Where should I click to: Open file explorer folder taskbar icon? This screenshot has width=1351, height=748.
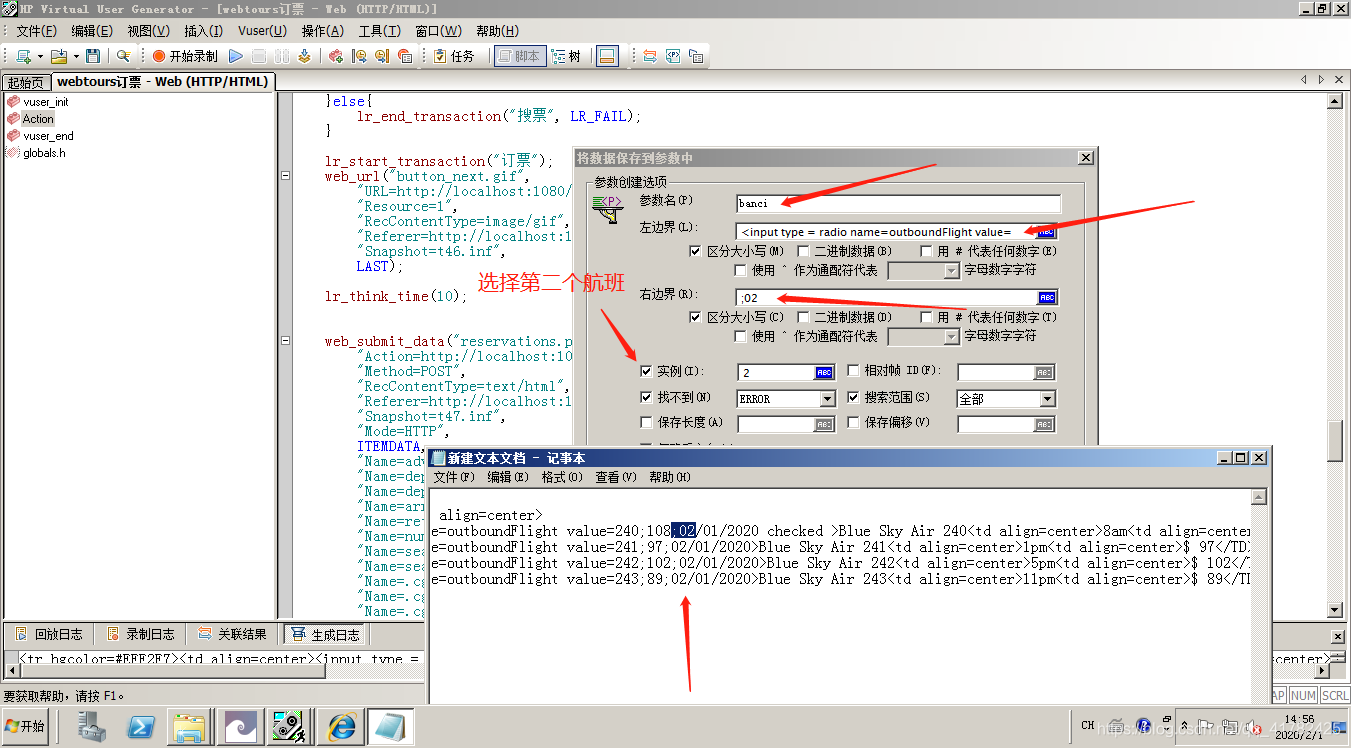point(189,726)
